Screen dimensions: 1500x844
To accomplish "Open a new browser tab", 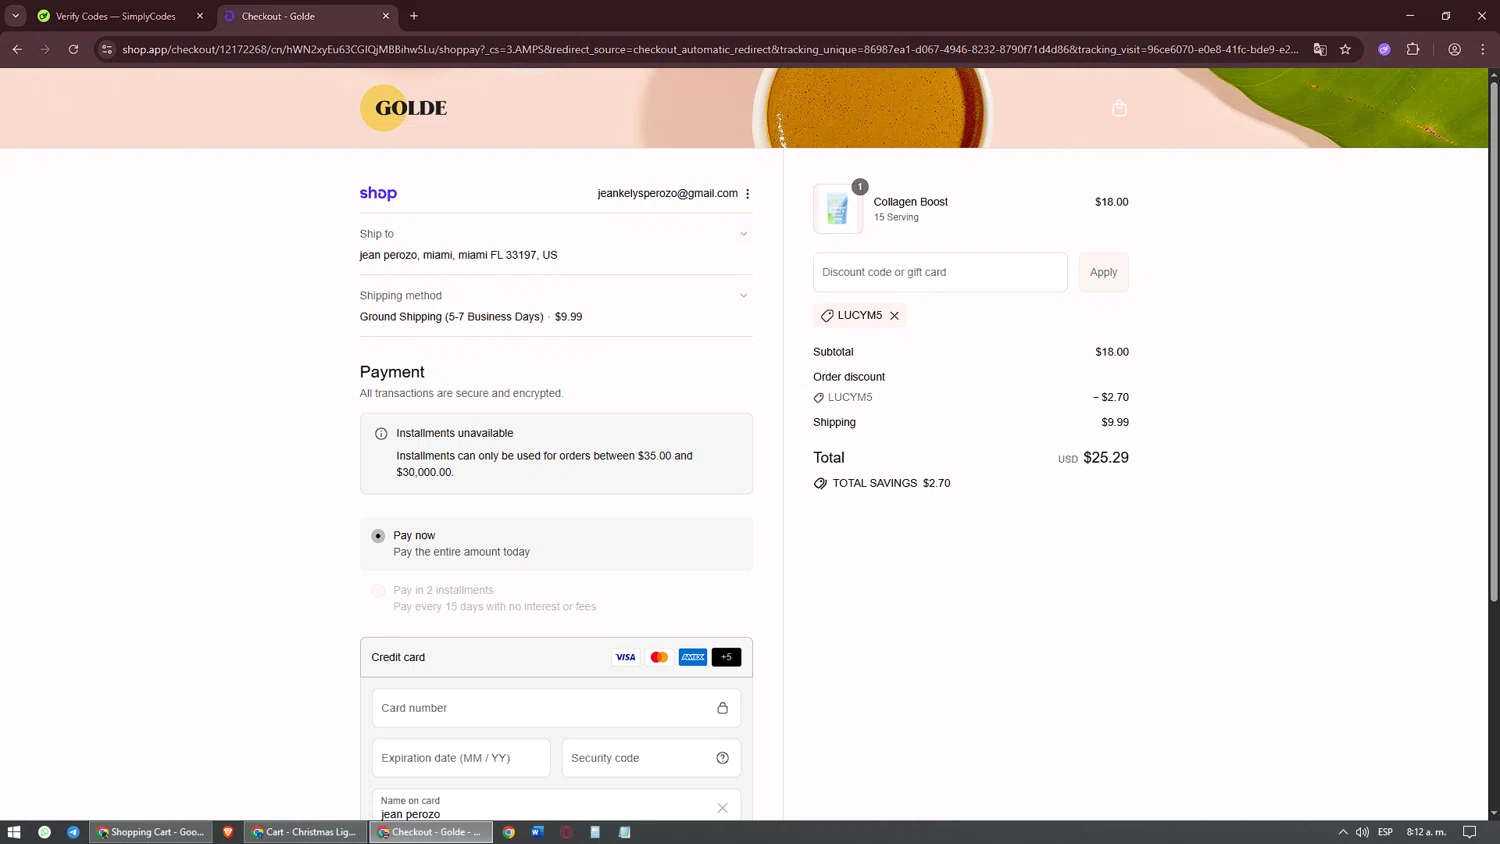I will [414, 16].
